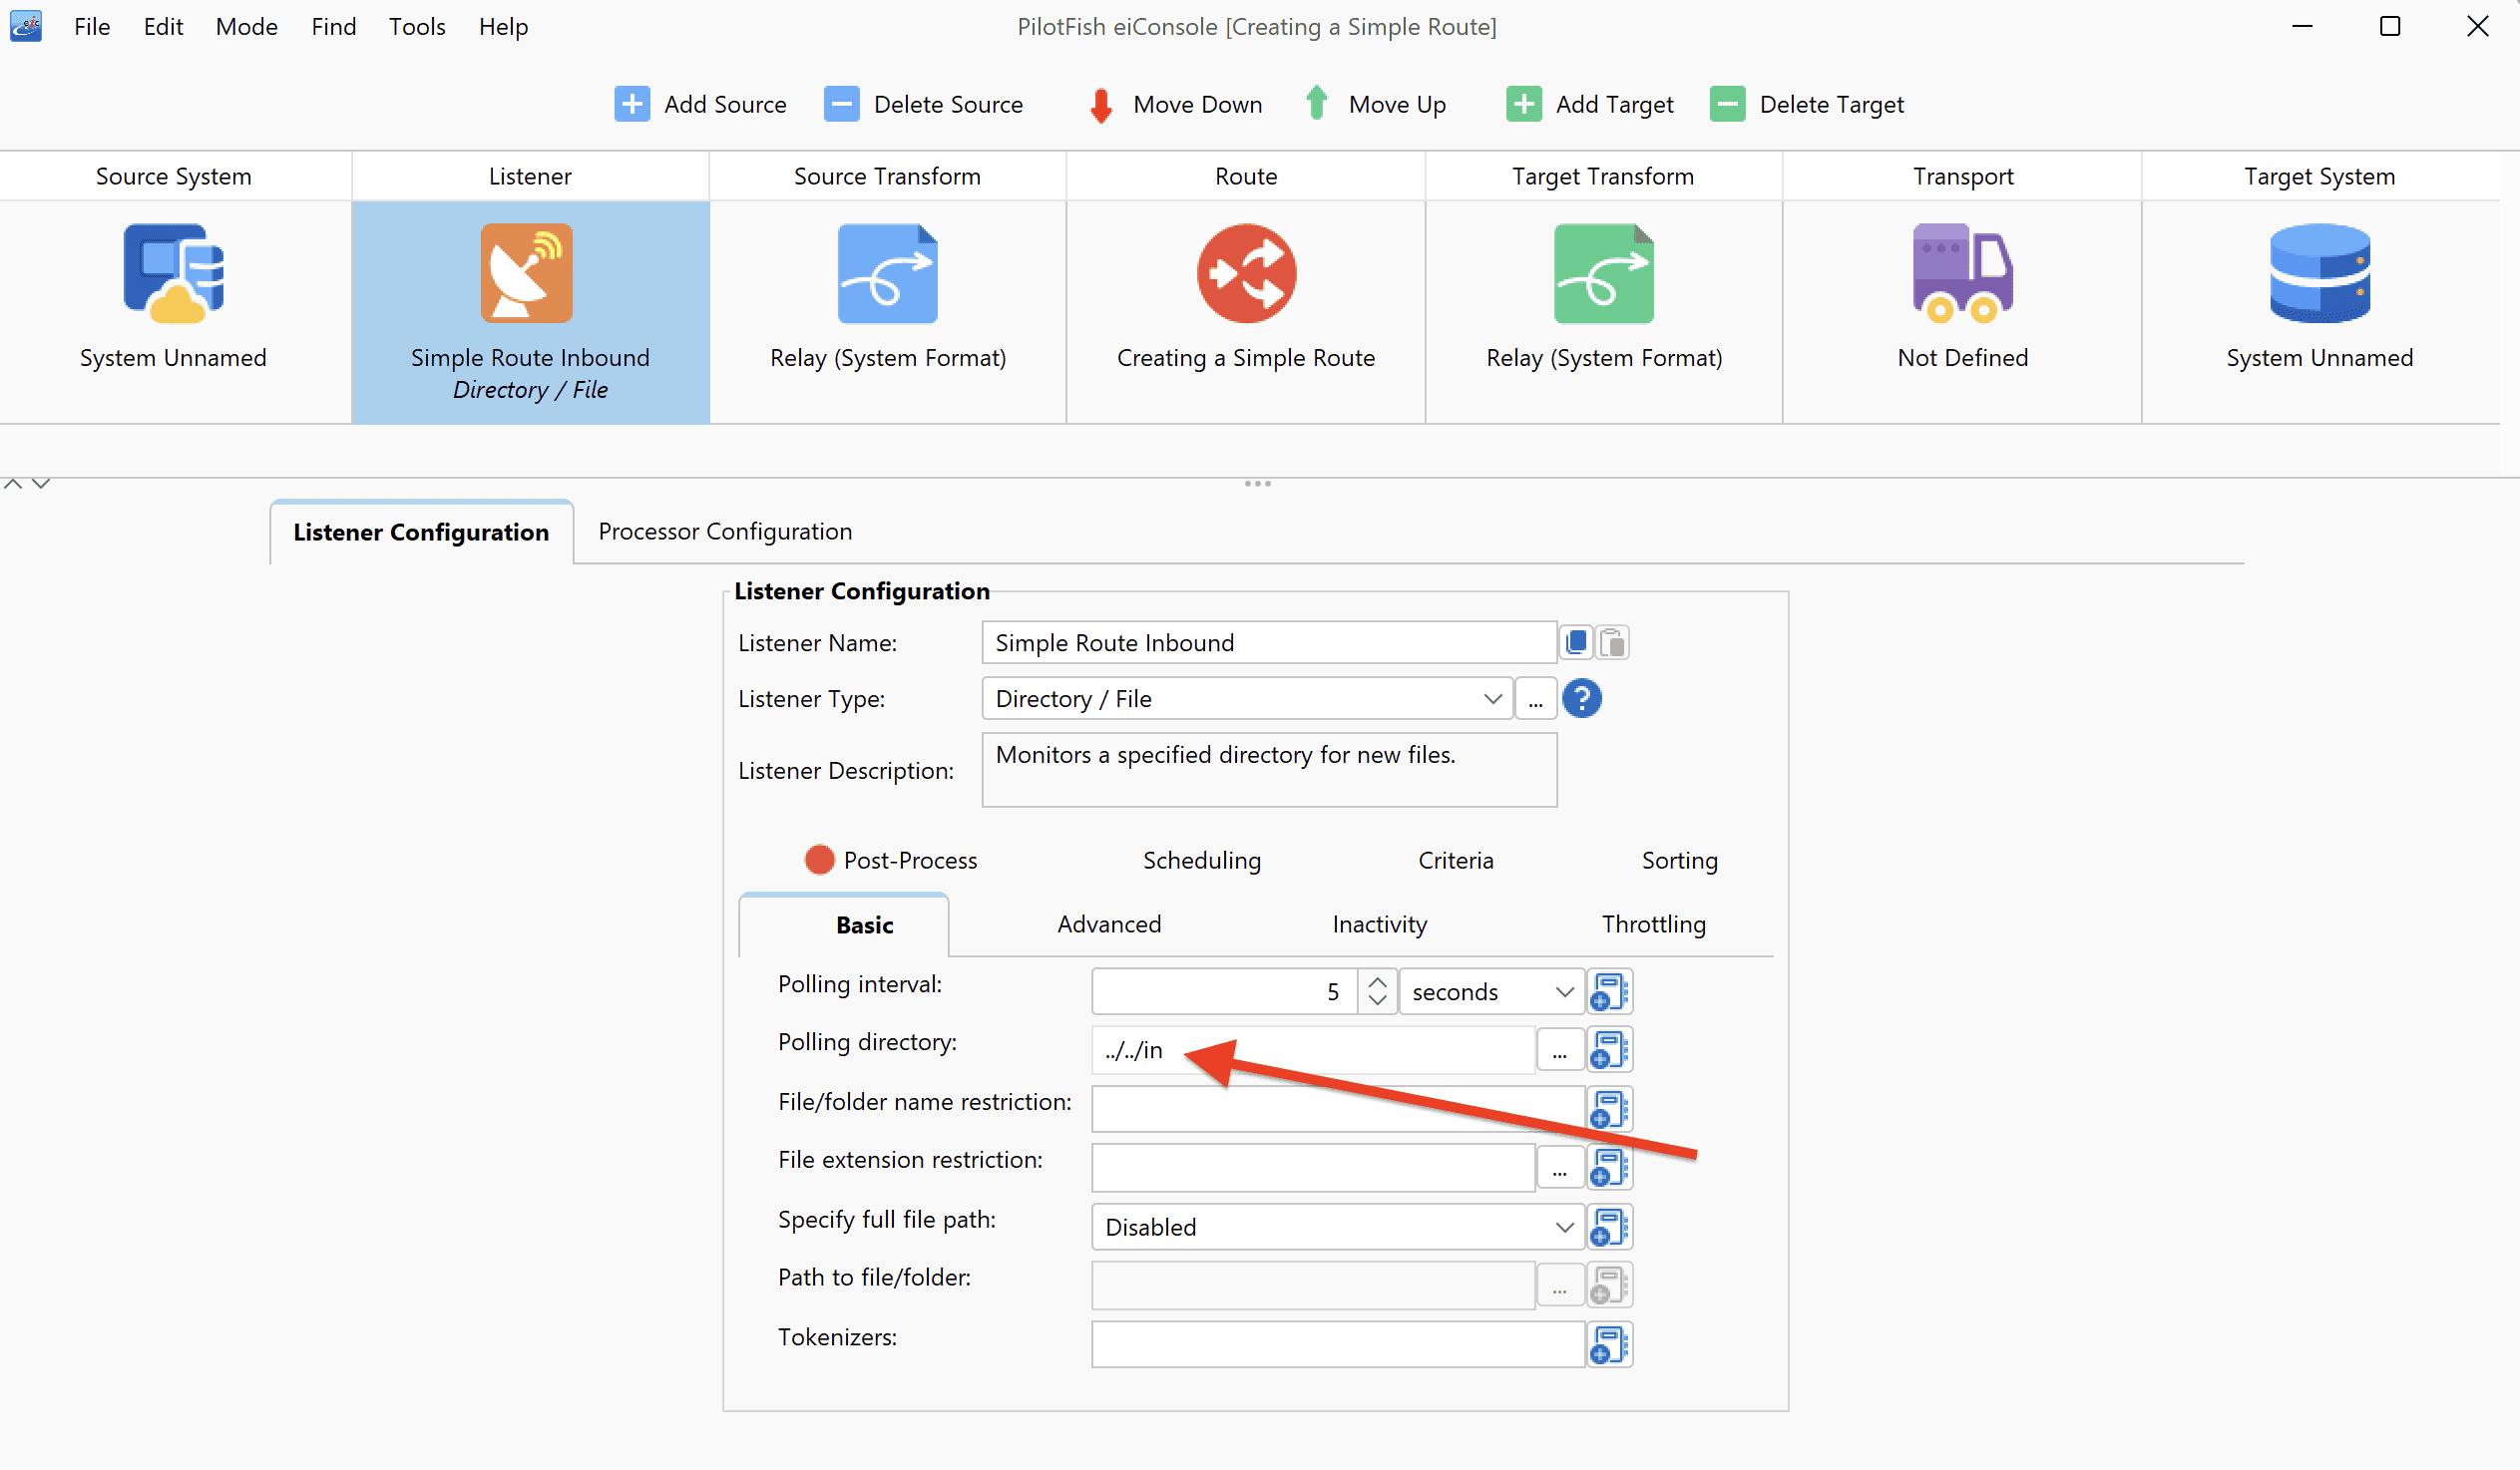
Task: Click the Tokenizers input field
Action: click(x=1338, y=1345)
